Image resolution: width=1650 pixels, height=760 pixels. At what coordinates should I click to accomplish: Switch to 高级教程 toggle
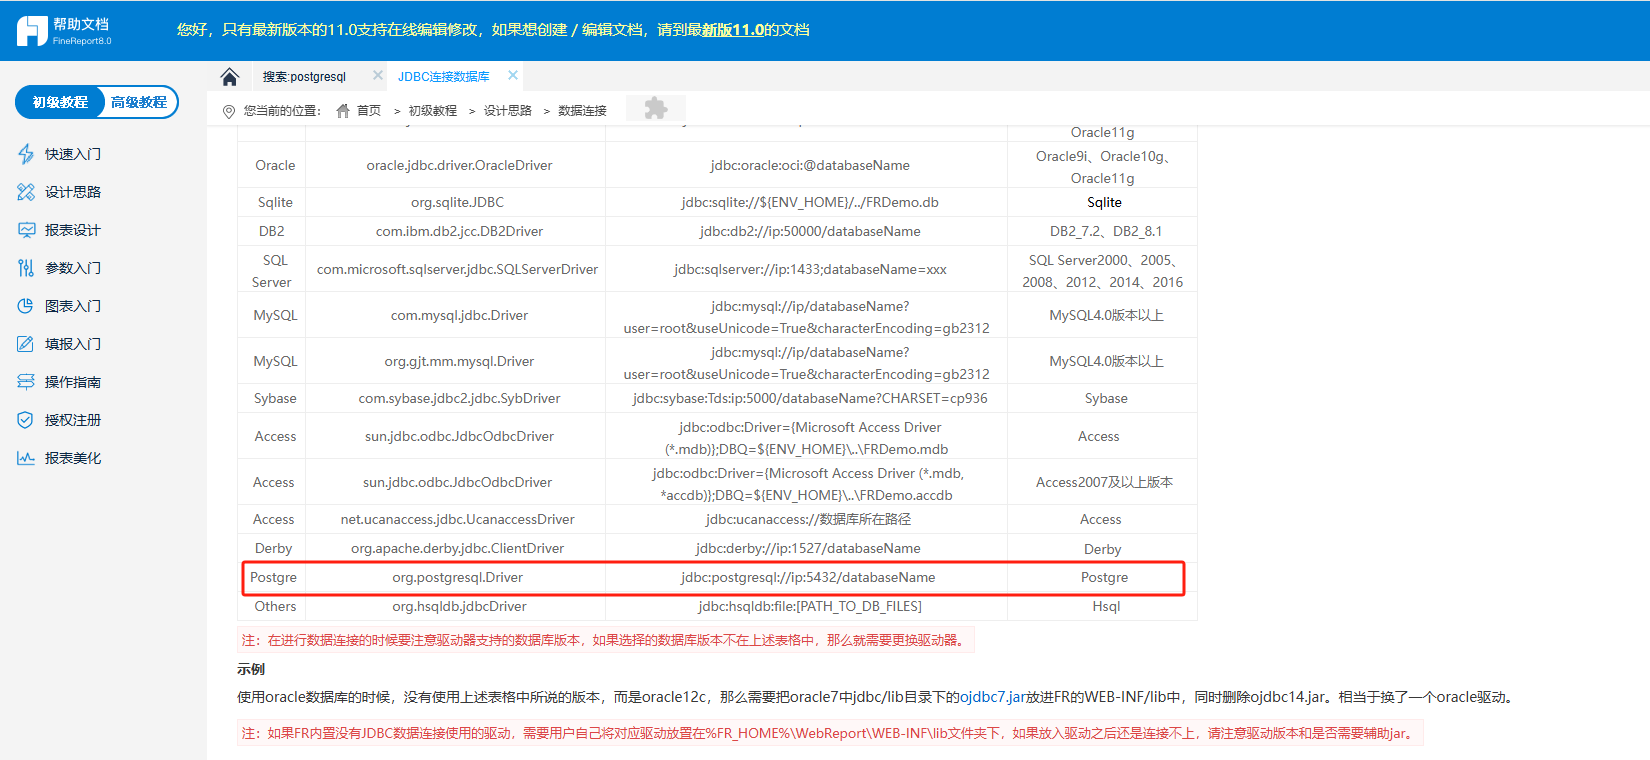[x=139, y=102]
